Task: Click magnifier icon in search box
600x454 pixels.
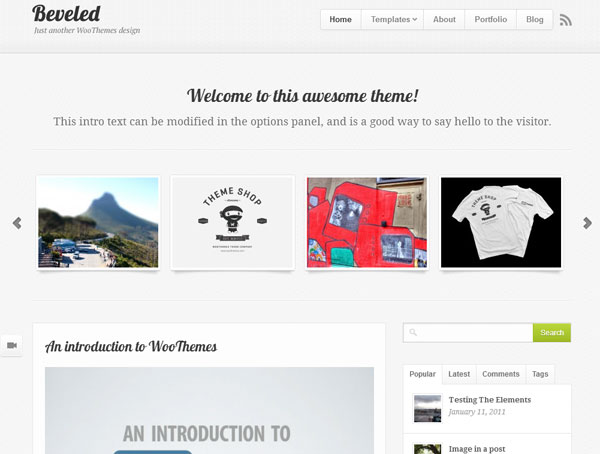Action: [413, 332]
